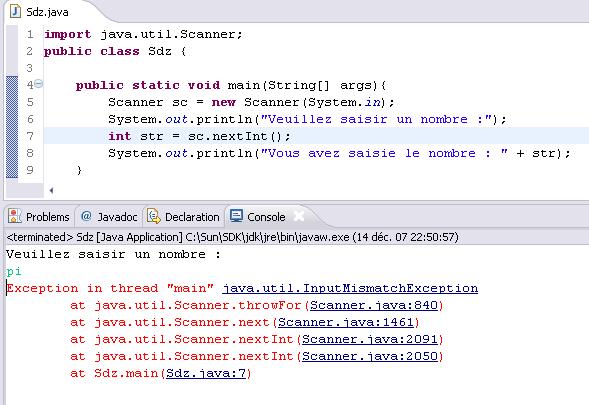Viewport: 589px width, 405px height.
Task: Click the blue range indicator in editor margin
Action: (x=12, y=127)
